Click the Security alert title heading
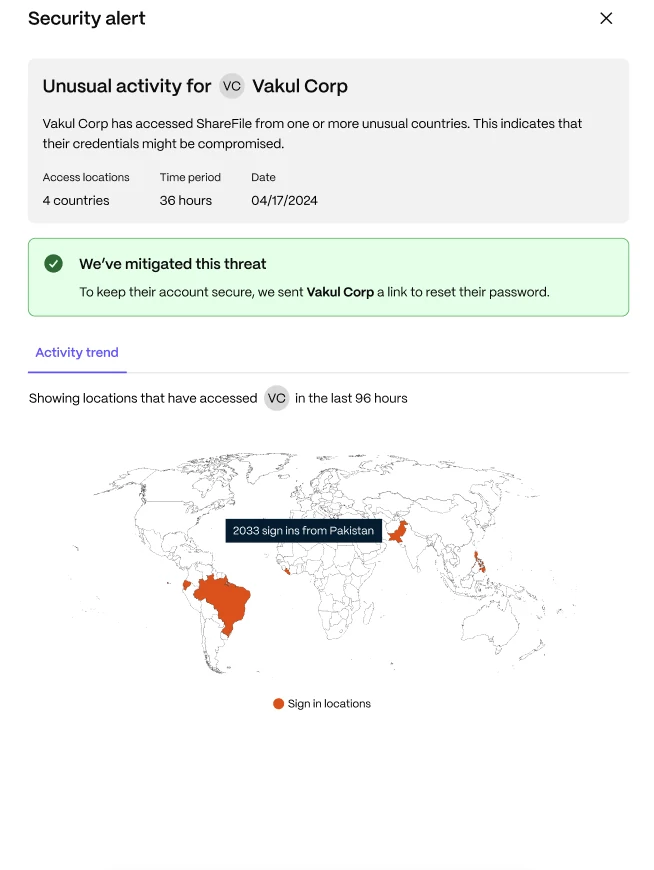 coord(87,18)
